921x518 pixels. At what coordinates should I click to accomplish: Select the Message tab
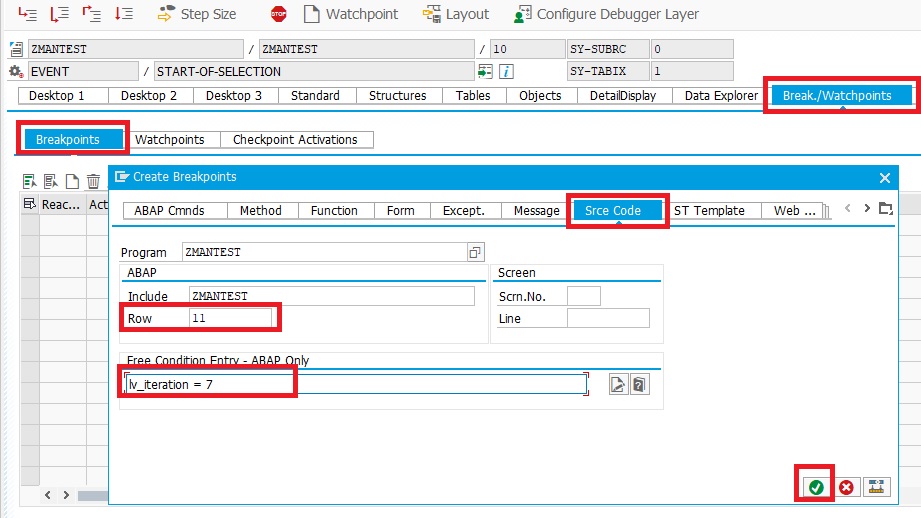(536, 210)
